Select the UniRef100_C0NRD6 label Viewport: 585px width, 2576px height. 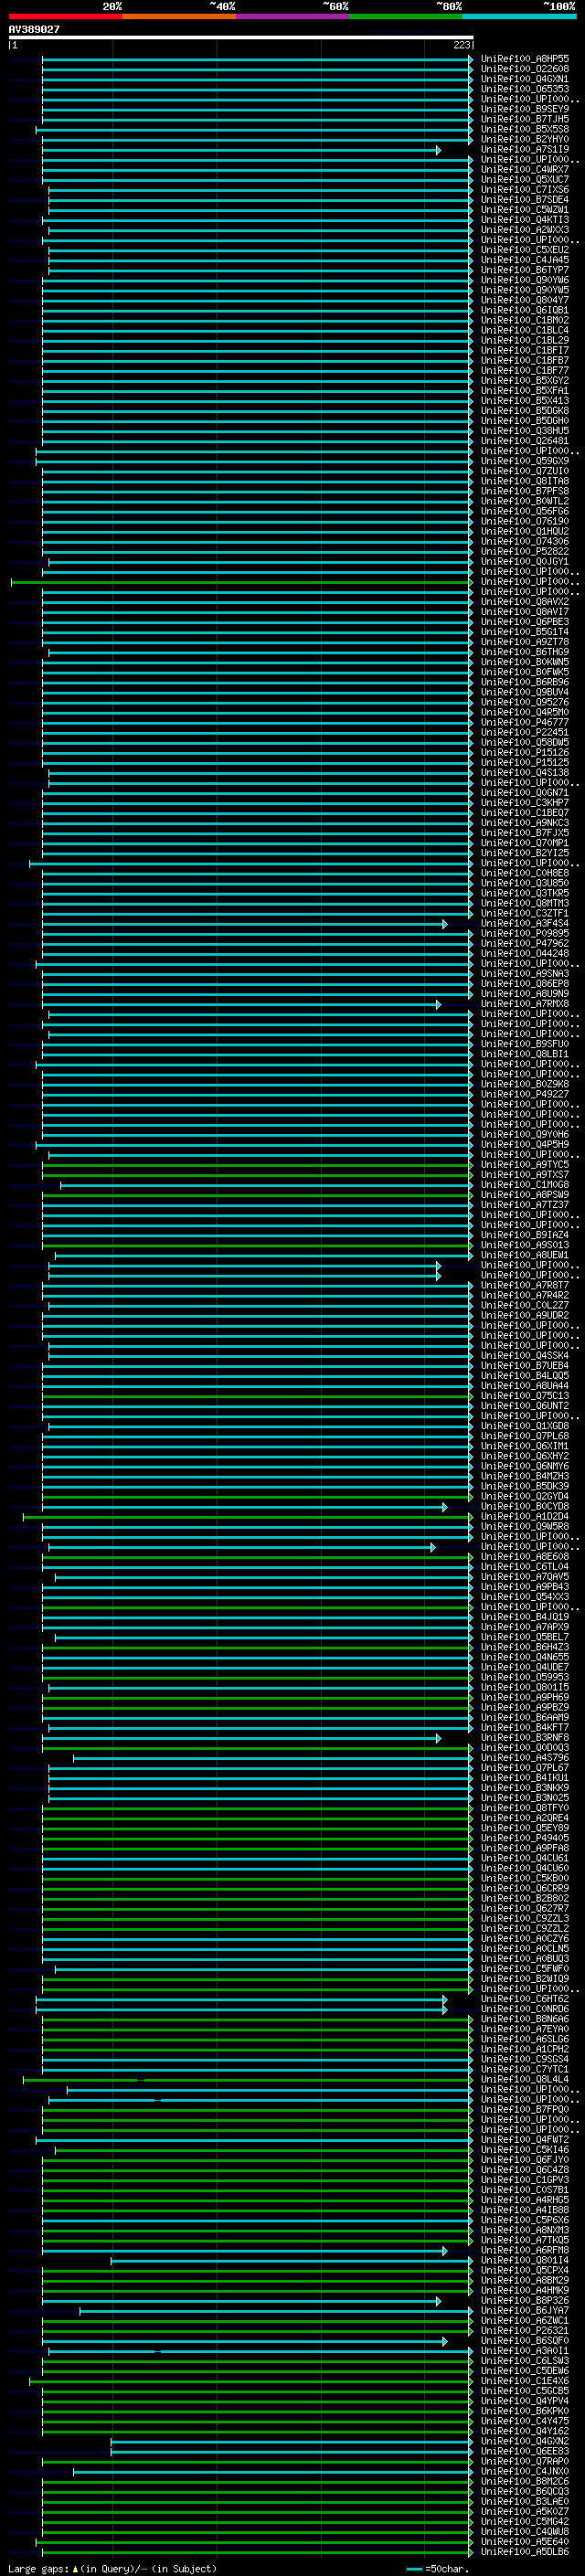[525, 2009]
